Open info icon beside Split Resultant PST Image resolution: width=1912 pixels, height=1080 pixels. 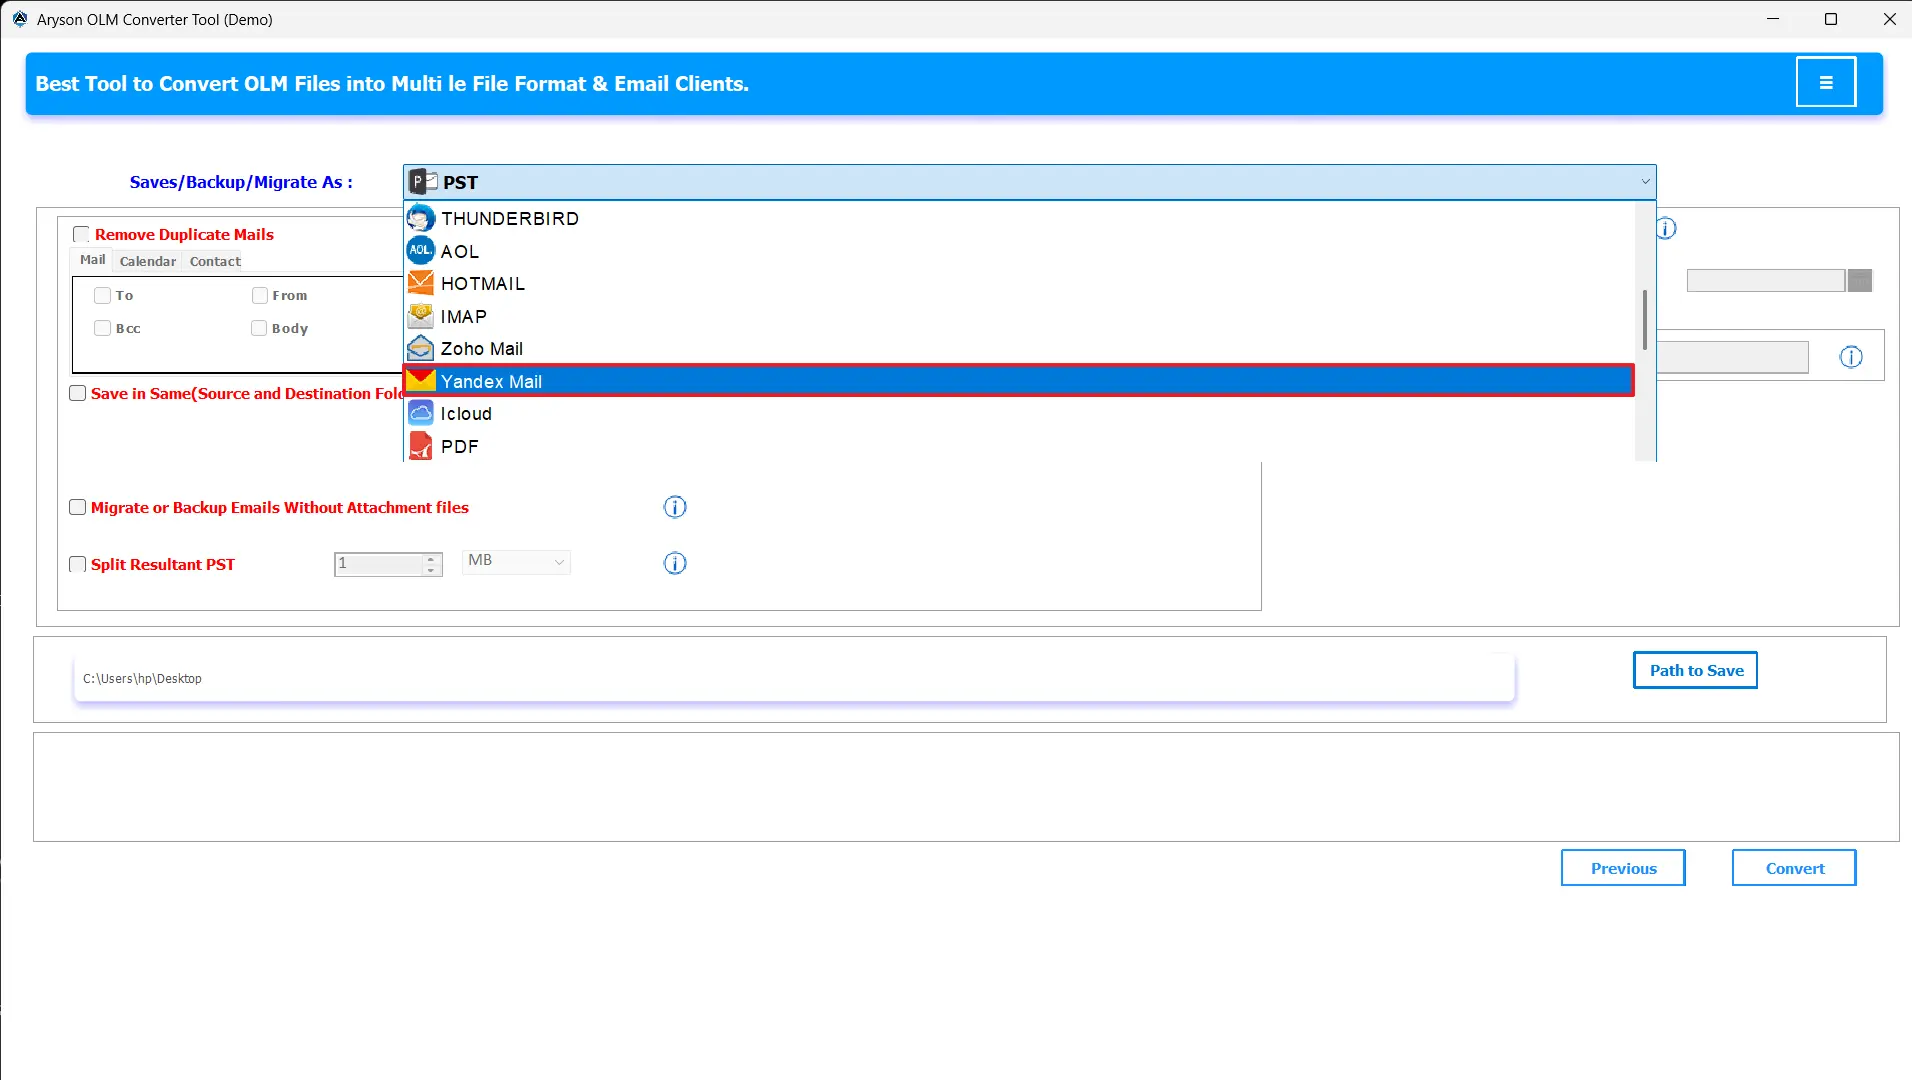[675, 563]
